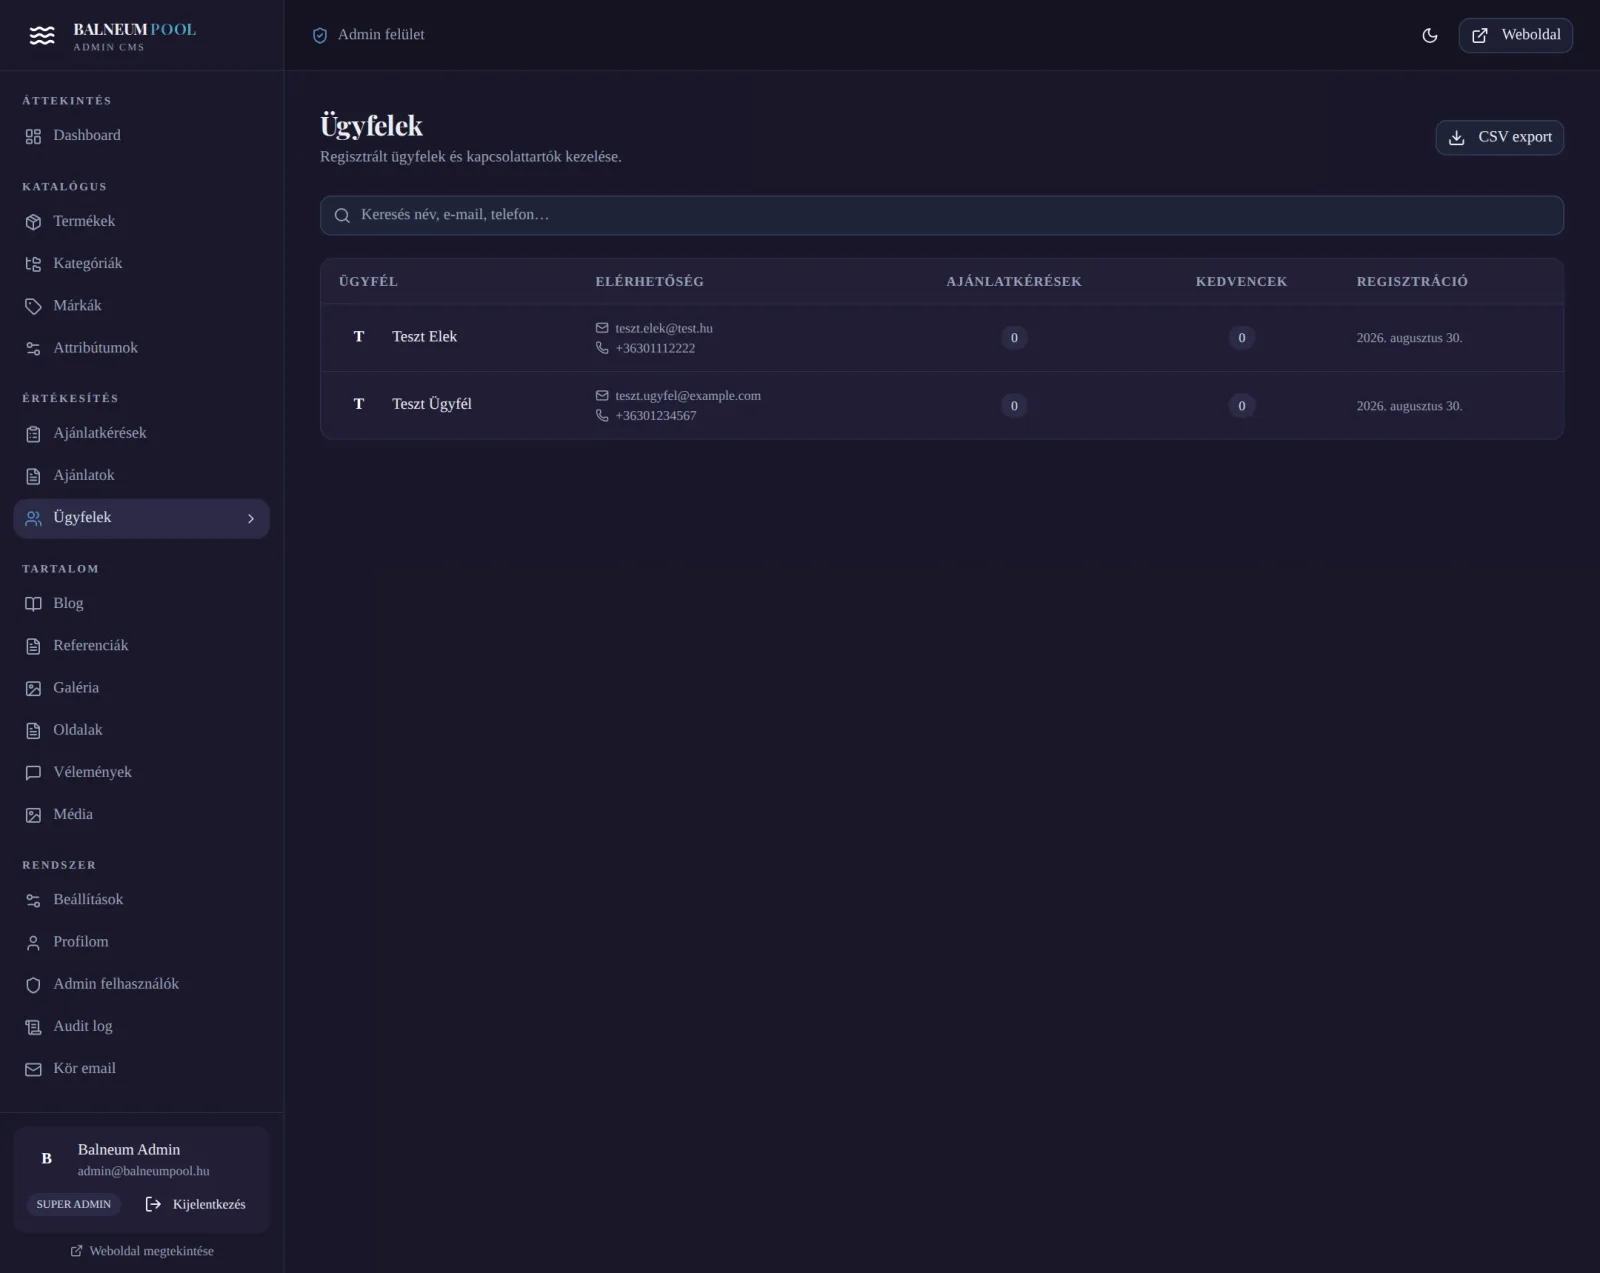Open the Weboldal button in header
This screenshot has height=1273, width=1600.
[1515, 35]
